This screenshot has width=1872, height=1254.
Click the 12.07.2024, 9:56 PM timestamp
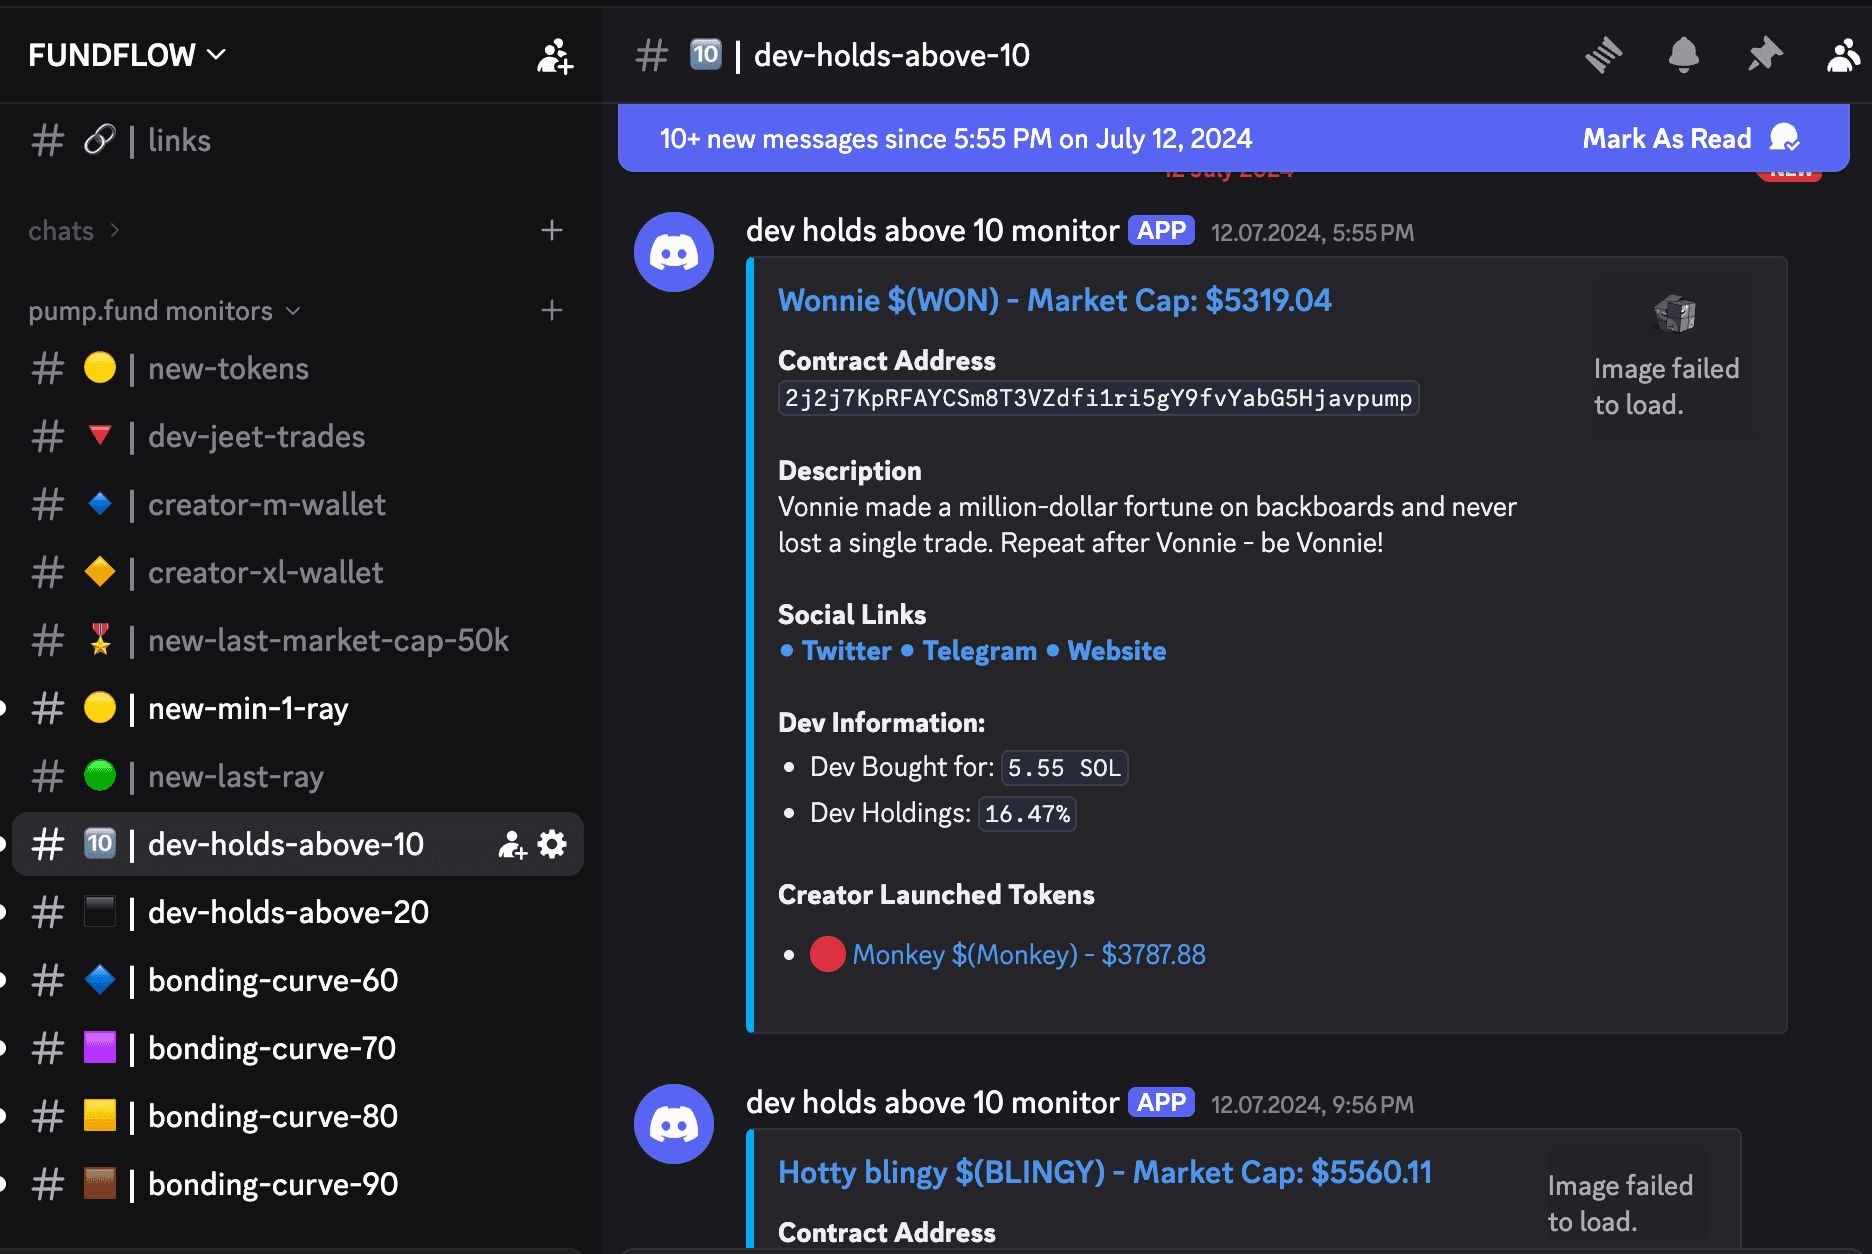pyautogui.click(x=1312, y=1105)
